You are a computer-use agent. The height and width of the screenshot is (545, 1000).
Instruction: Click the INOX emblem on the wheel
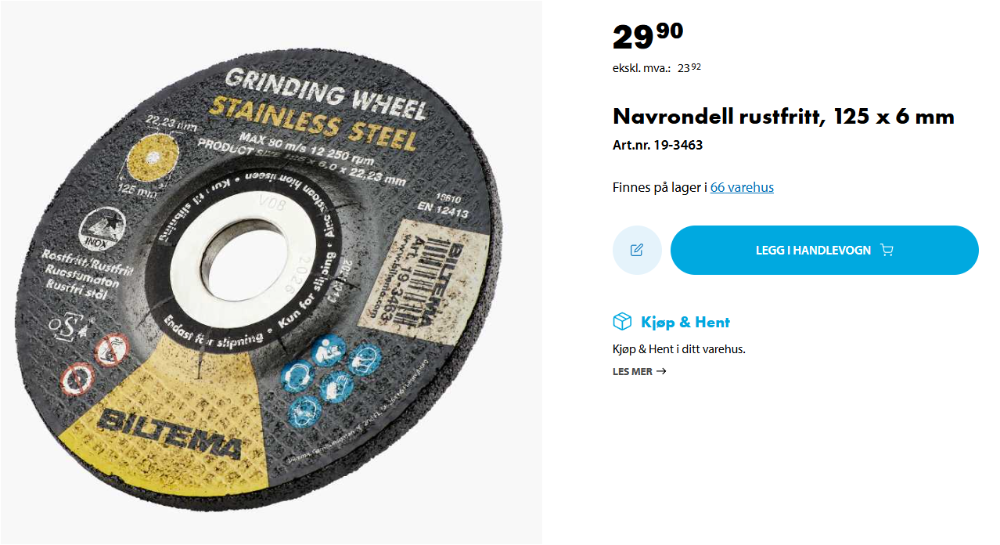coord(101,229)
